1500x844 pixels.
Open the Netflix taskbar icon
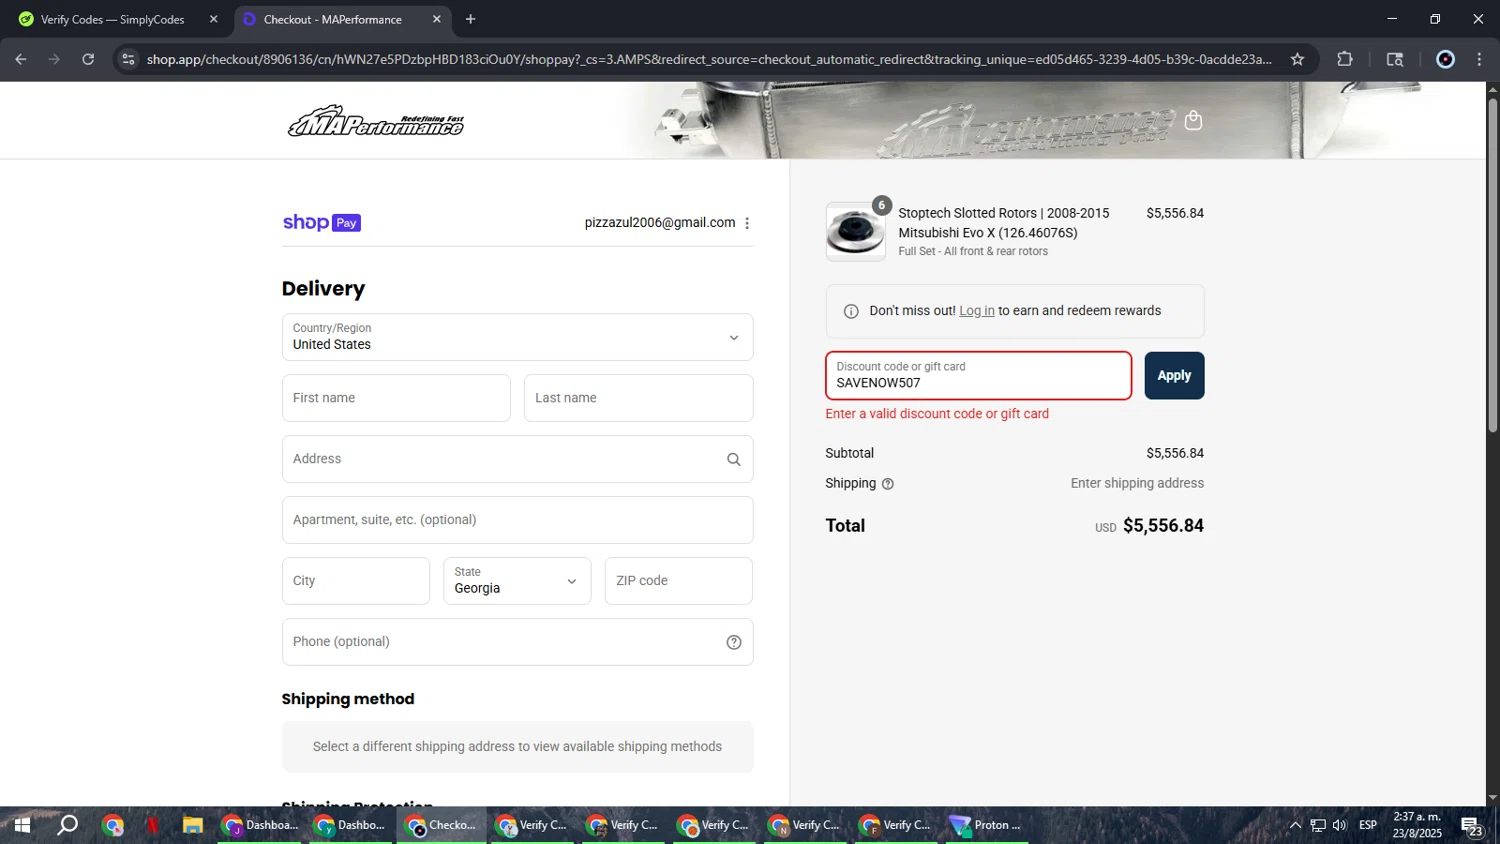(152, 825)
